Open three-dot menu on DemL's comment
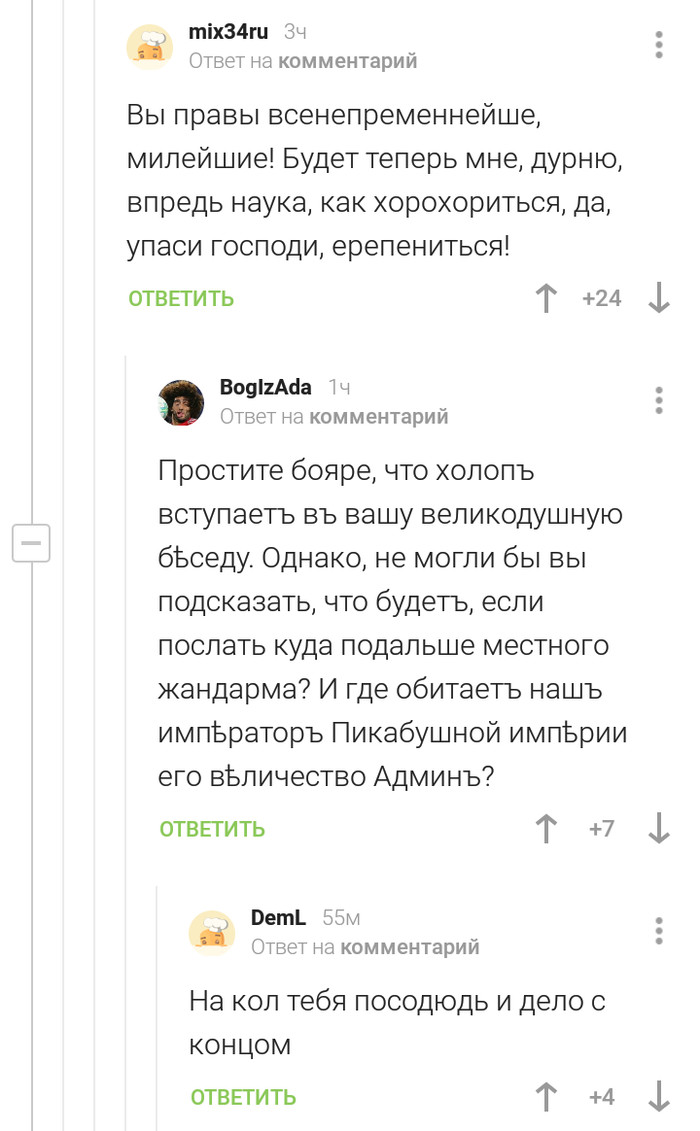Screen dimensions: 700x1131 point(659,930)
